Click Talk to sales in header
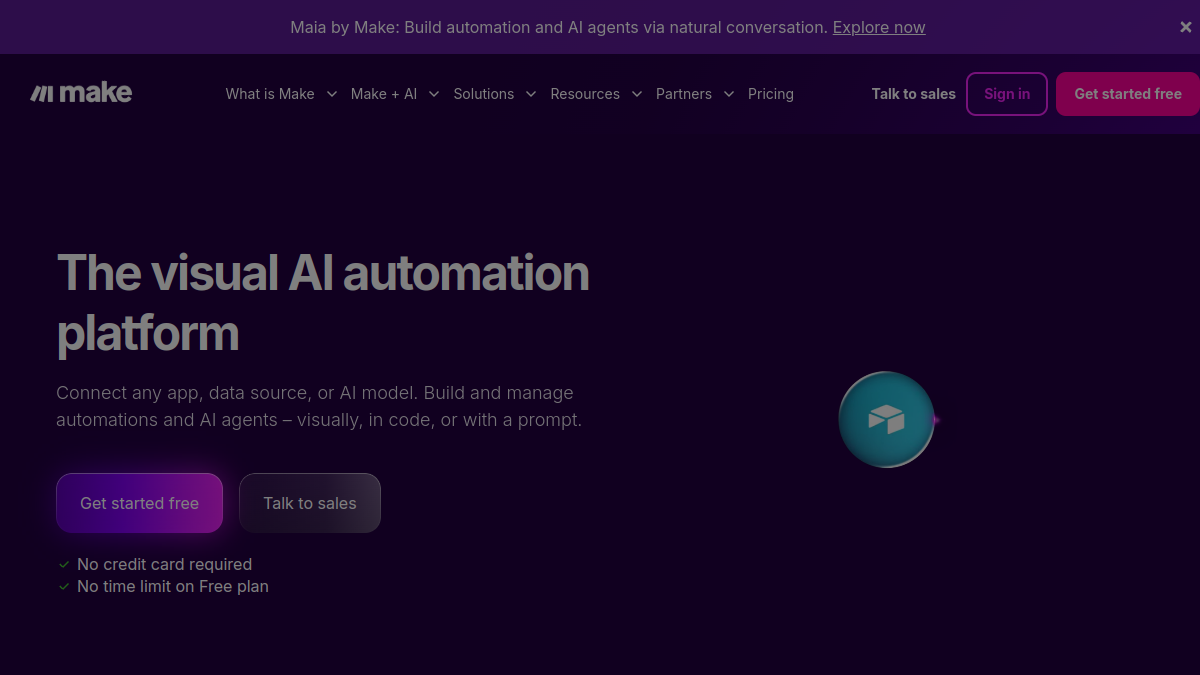 [914, 94]
